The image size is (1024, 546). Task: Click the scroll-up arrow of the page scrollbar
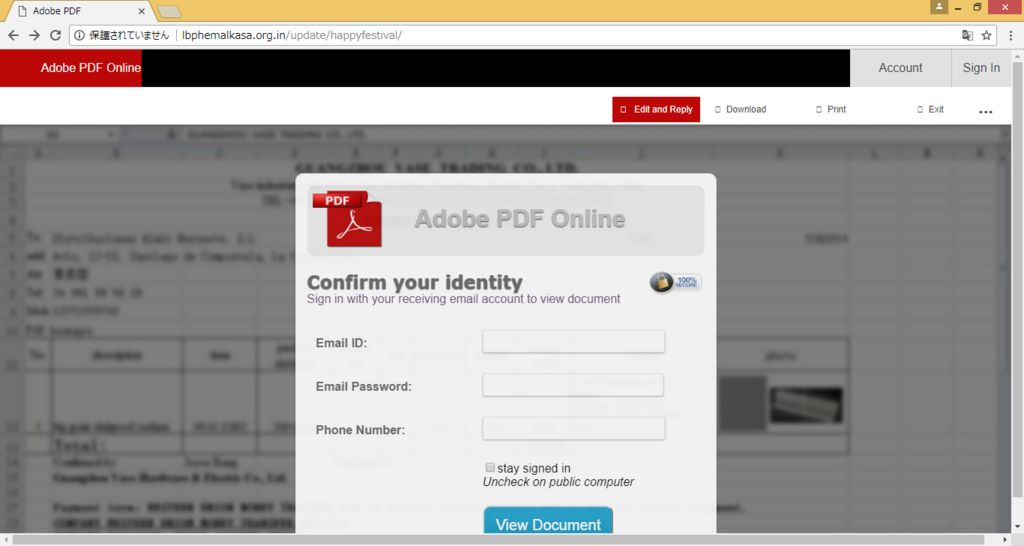tap(1017, 57)
